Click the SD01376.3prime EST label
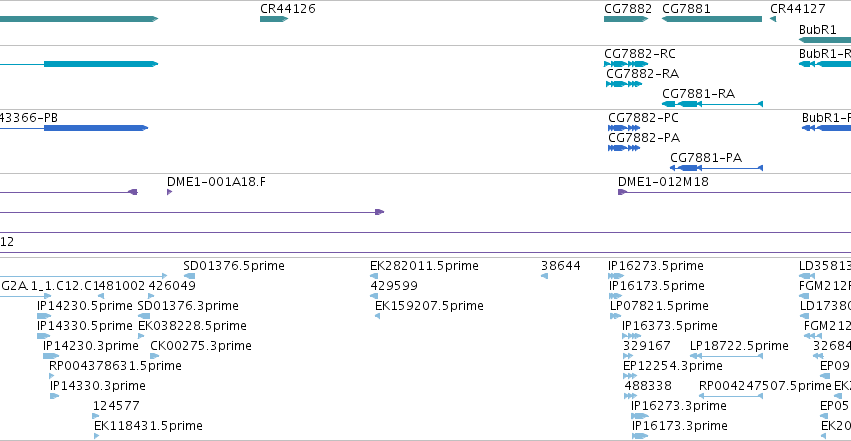Screen dimensions: 851x441 tap(188, 306)
